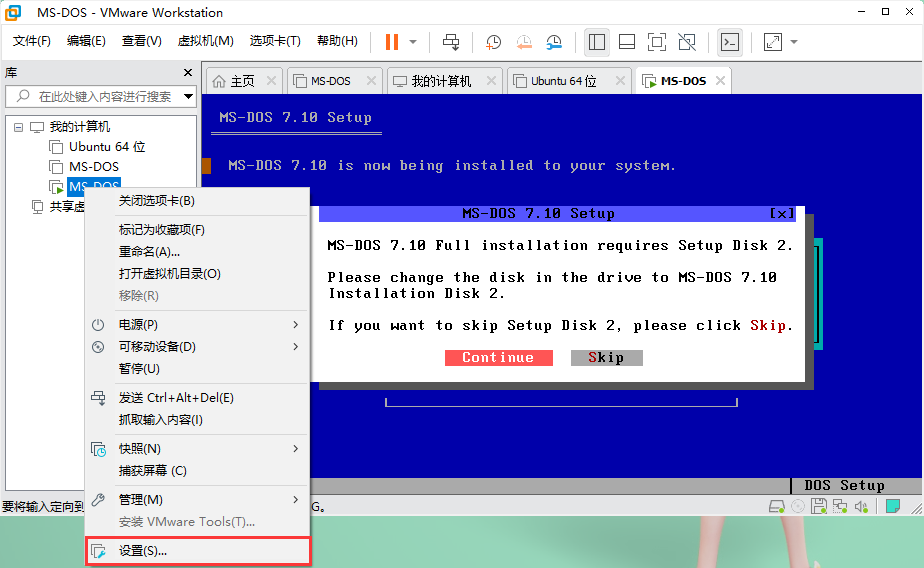Click the Skip button in DOS setup
Screen dimensions: 924x568
coord(606,358)
